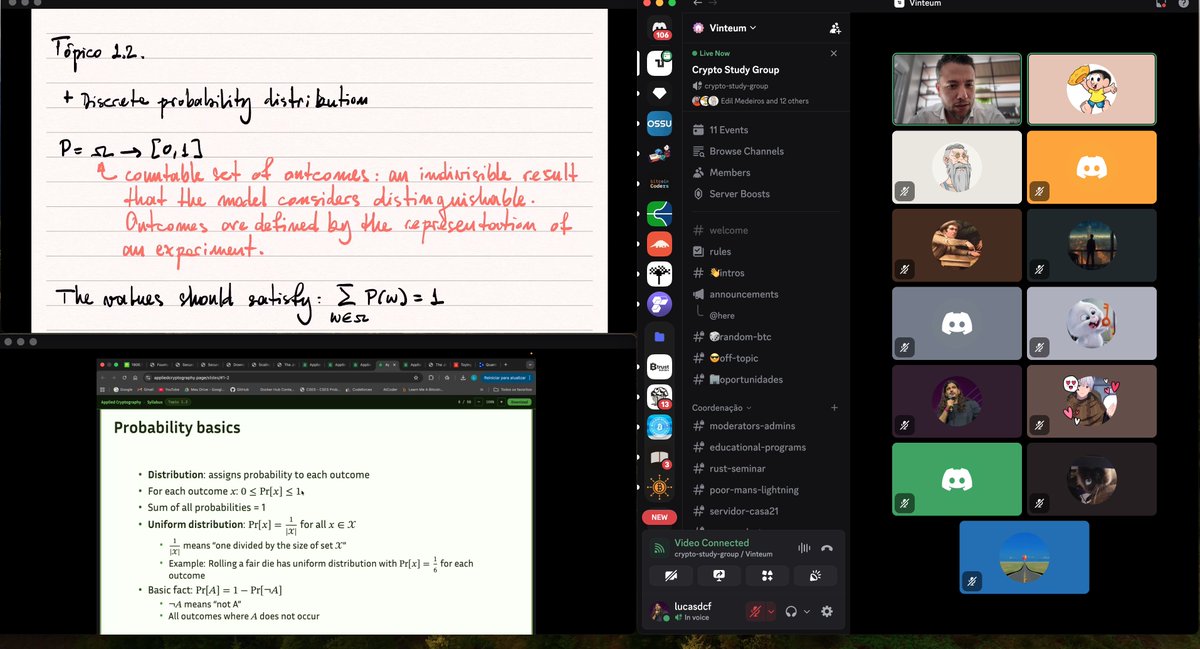Click the lucasdcf user profile area

[694, 611]
